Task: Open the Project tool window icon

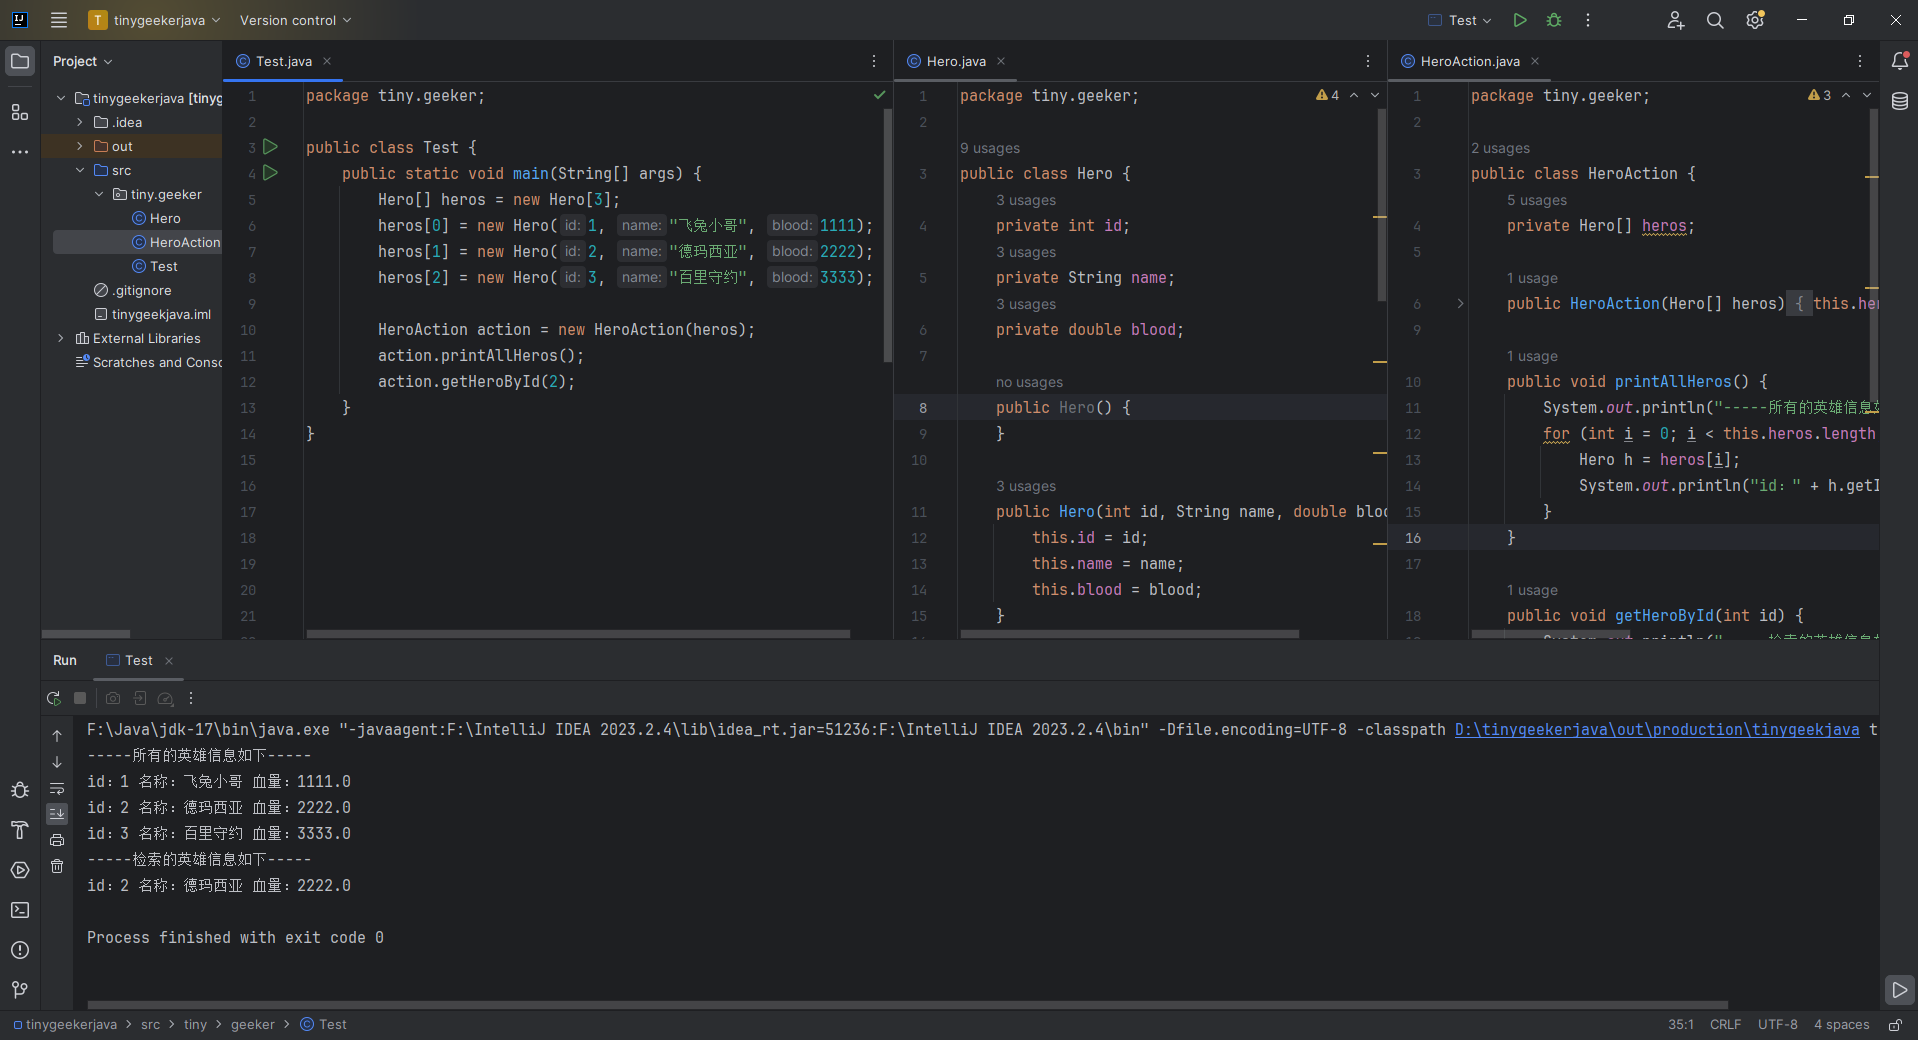Action: coord(20,61)
